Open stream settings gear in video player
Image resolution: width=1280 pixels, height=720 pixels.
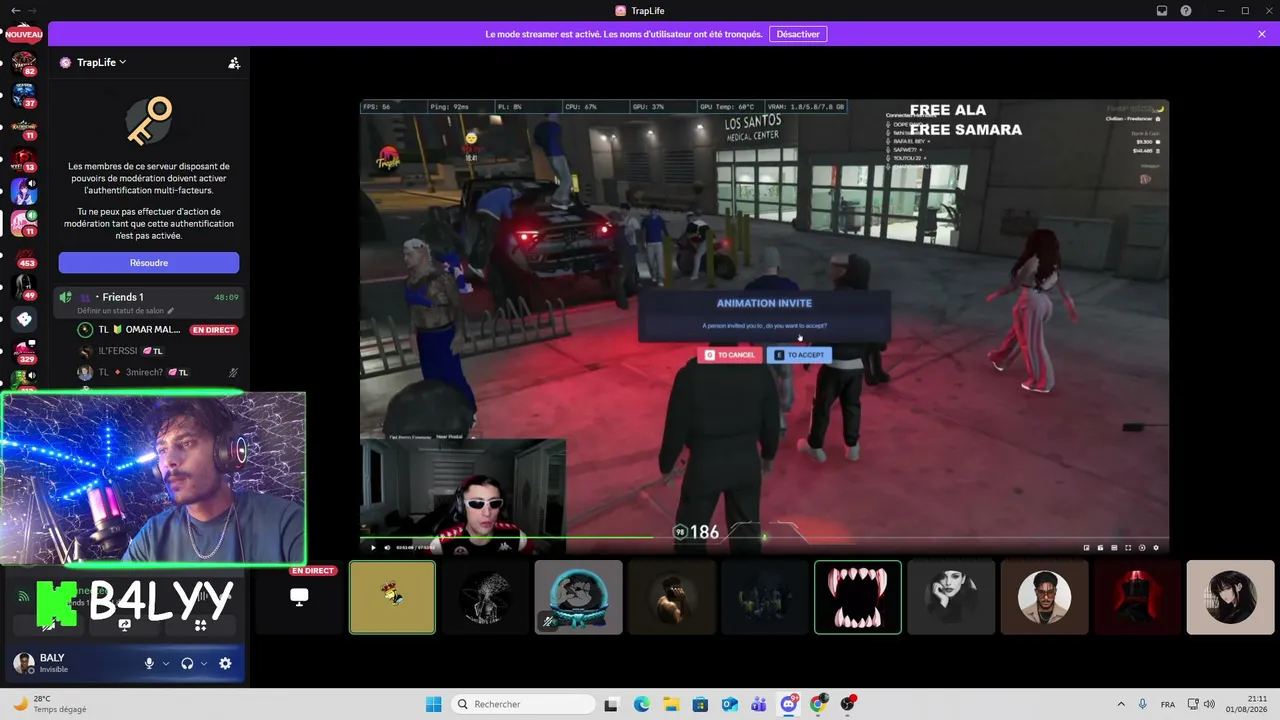tap(1156, 547)
